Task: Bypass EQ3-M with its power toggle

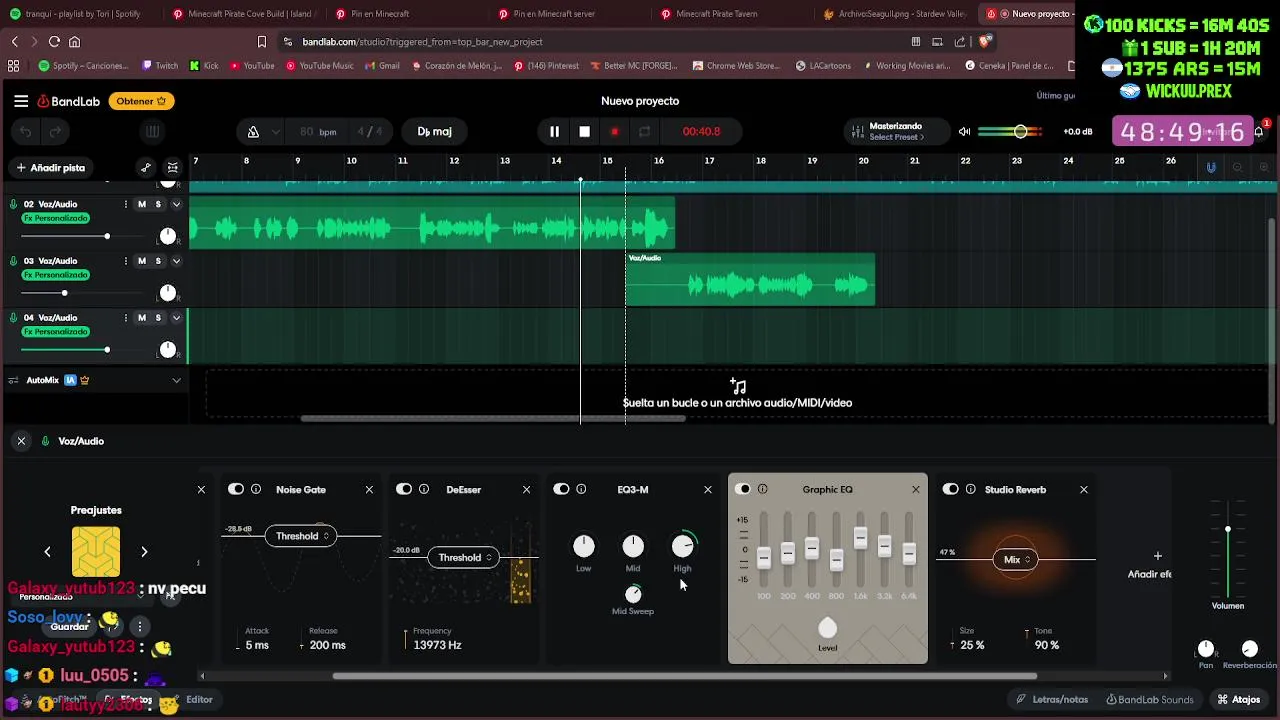Action: click(x=561, y=489)
